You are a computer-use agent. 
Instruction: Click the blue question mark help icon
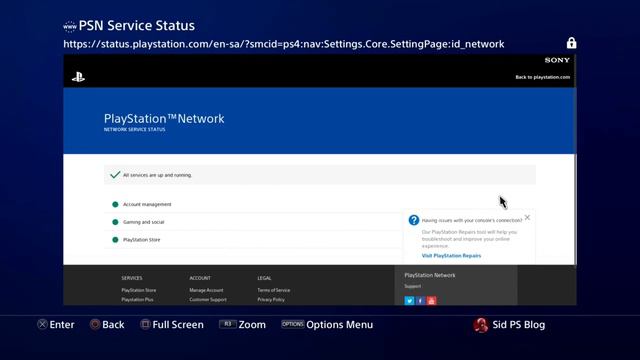pos(413,220)
